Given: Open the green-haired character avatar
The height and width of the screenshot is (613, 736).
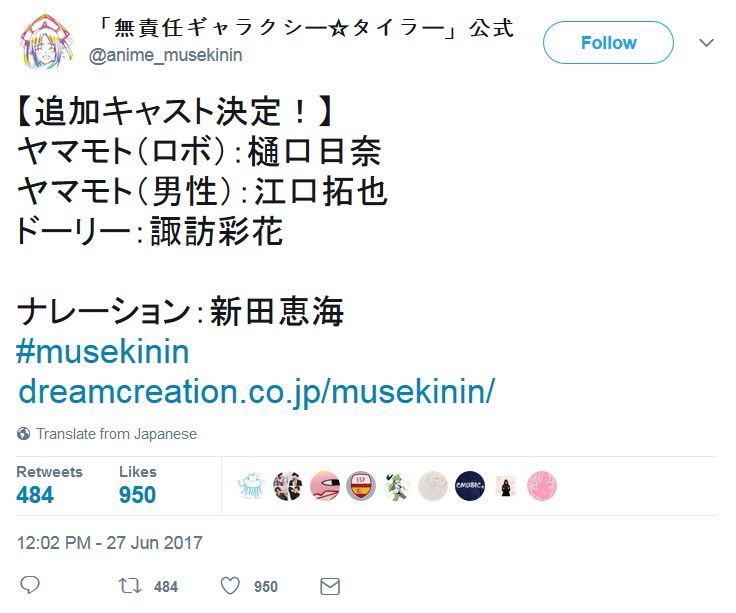Looking at the screenshot, I should click(397, 486).
